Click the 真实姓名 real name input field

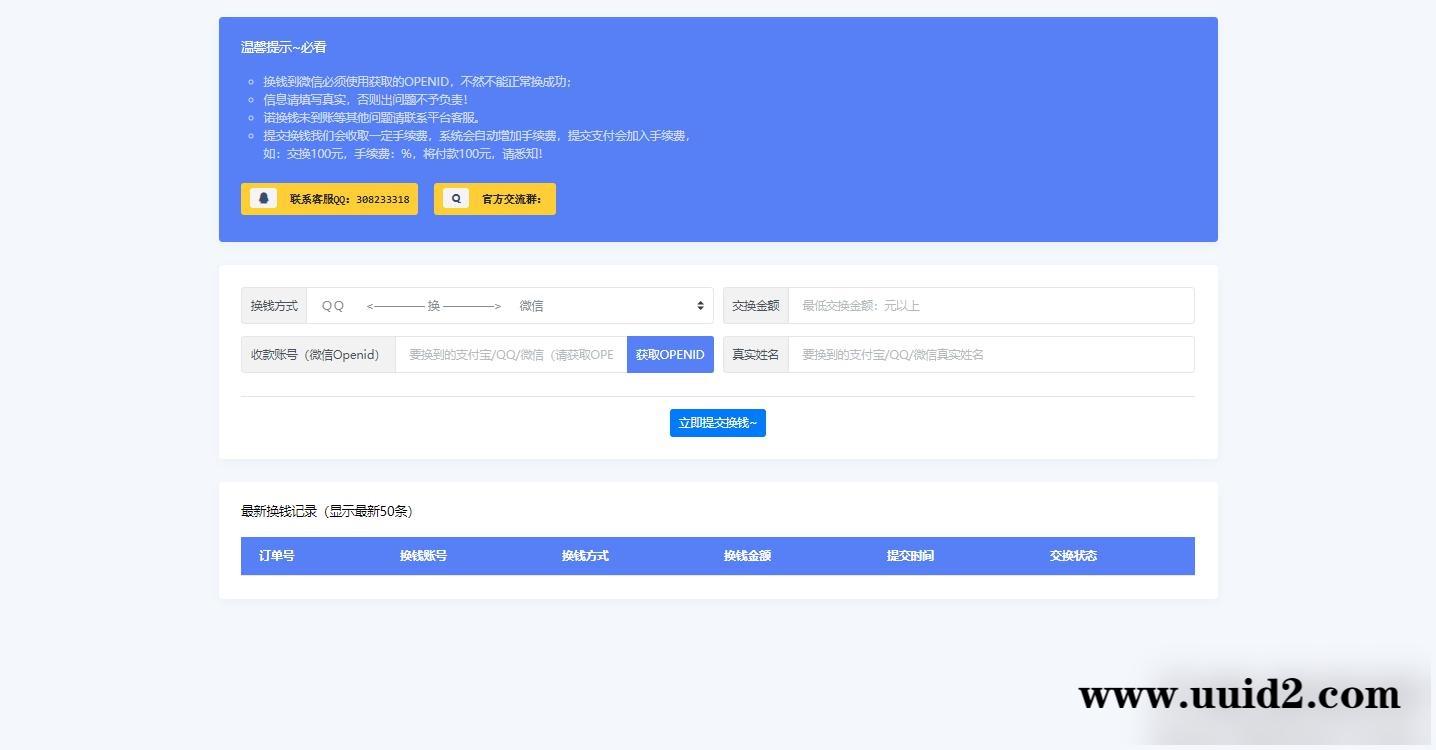[x=990, y=354]
